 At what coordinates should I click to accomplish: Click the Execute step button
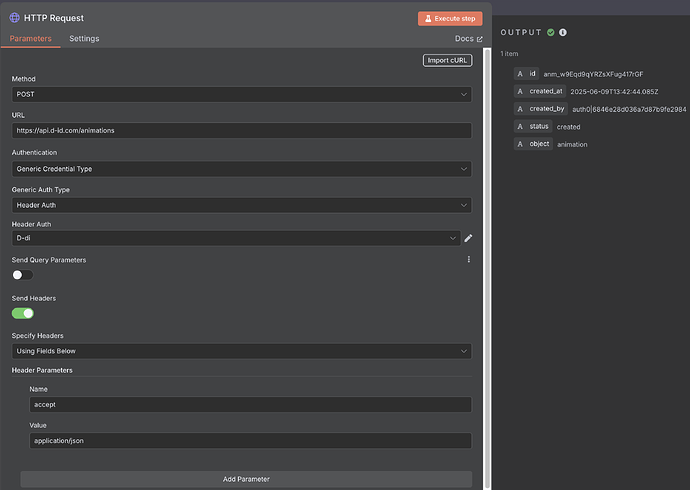click(450, 18)
